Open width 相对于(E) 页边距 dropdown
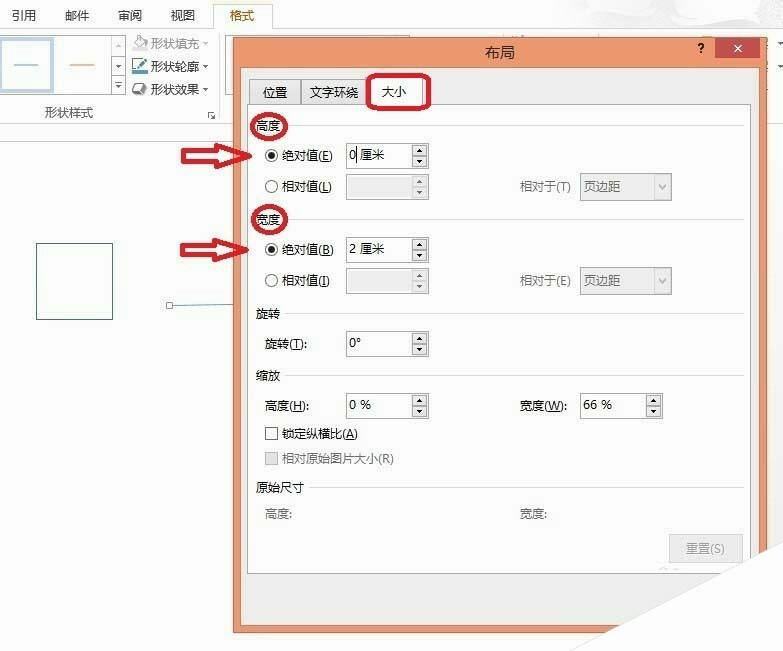 click(x=626, y=281)
